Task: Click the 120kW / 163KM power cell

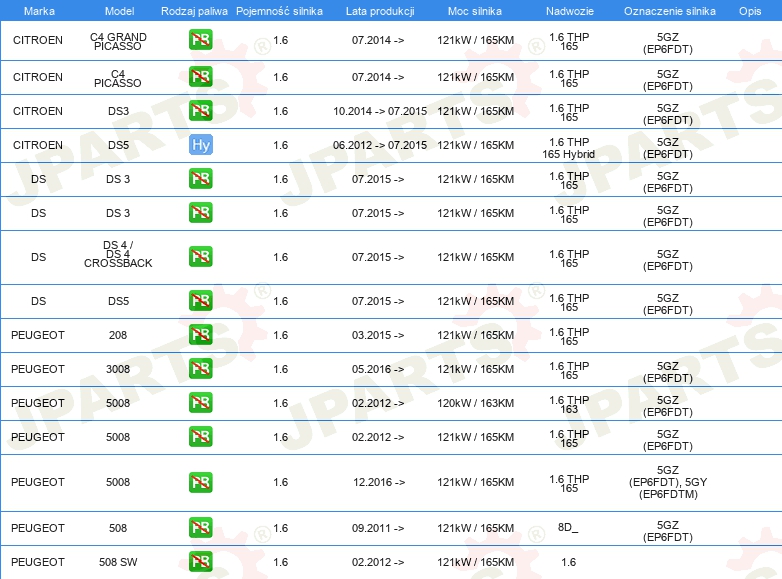Action: (475, 403)
